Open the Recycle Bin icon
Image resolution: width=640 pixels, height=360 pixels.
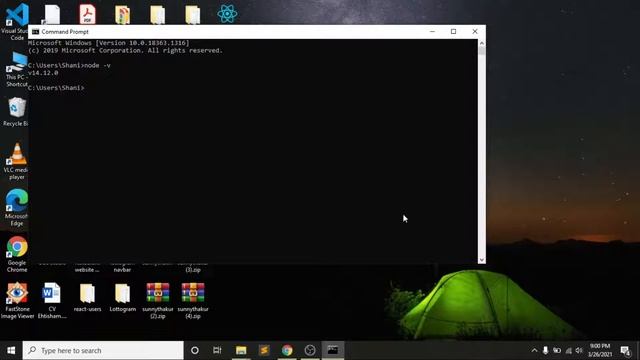pos(16,111)
